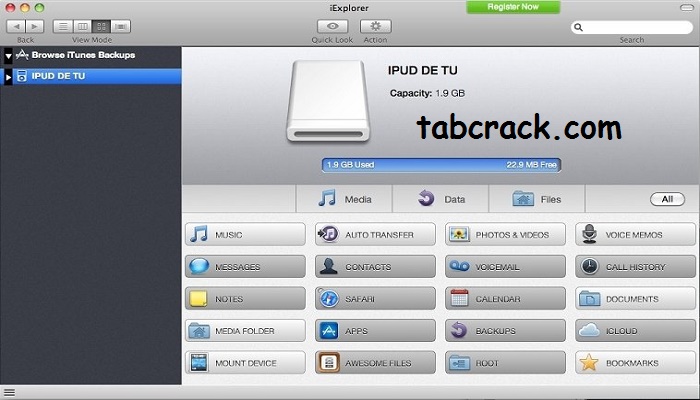
Task: Open Voice Memos
Action: (635, 234)
